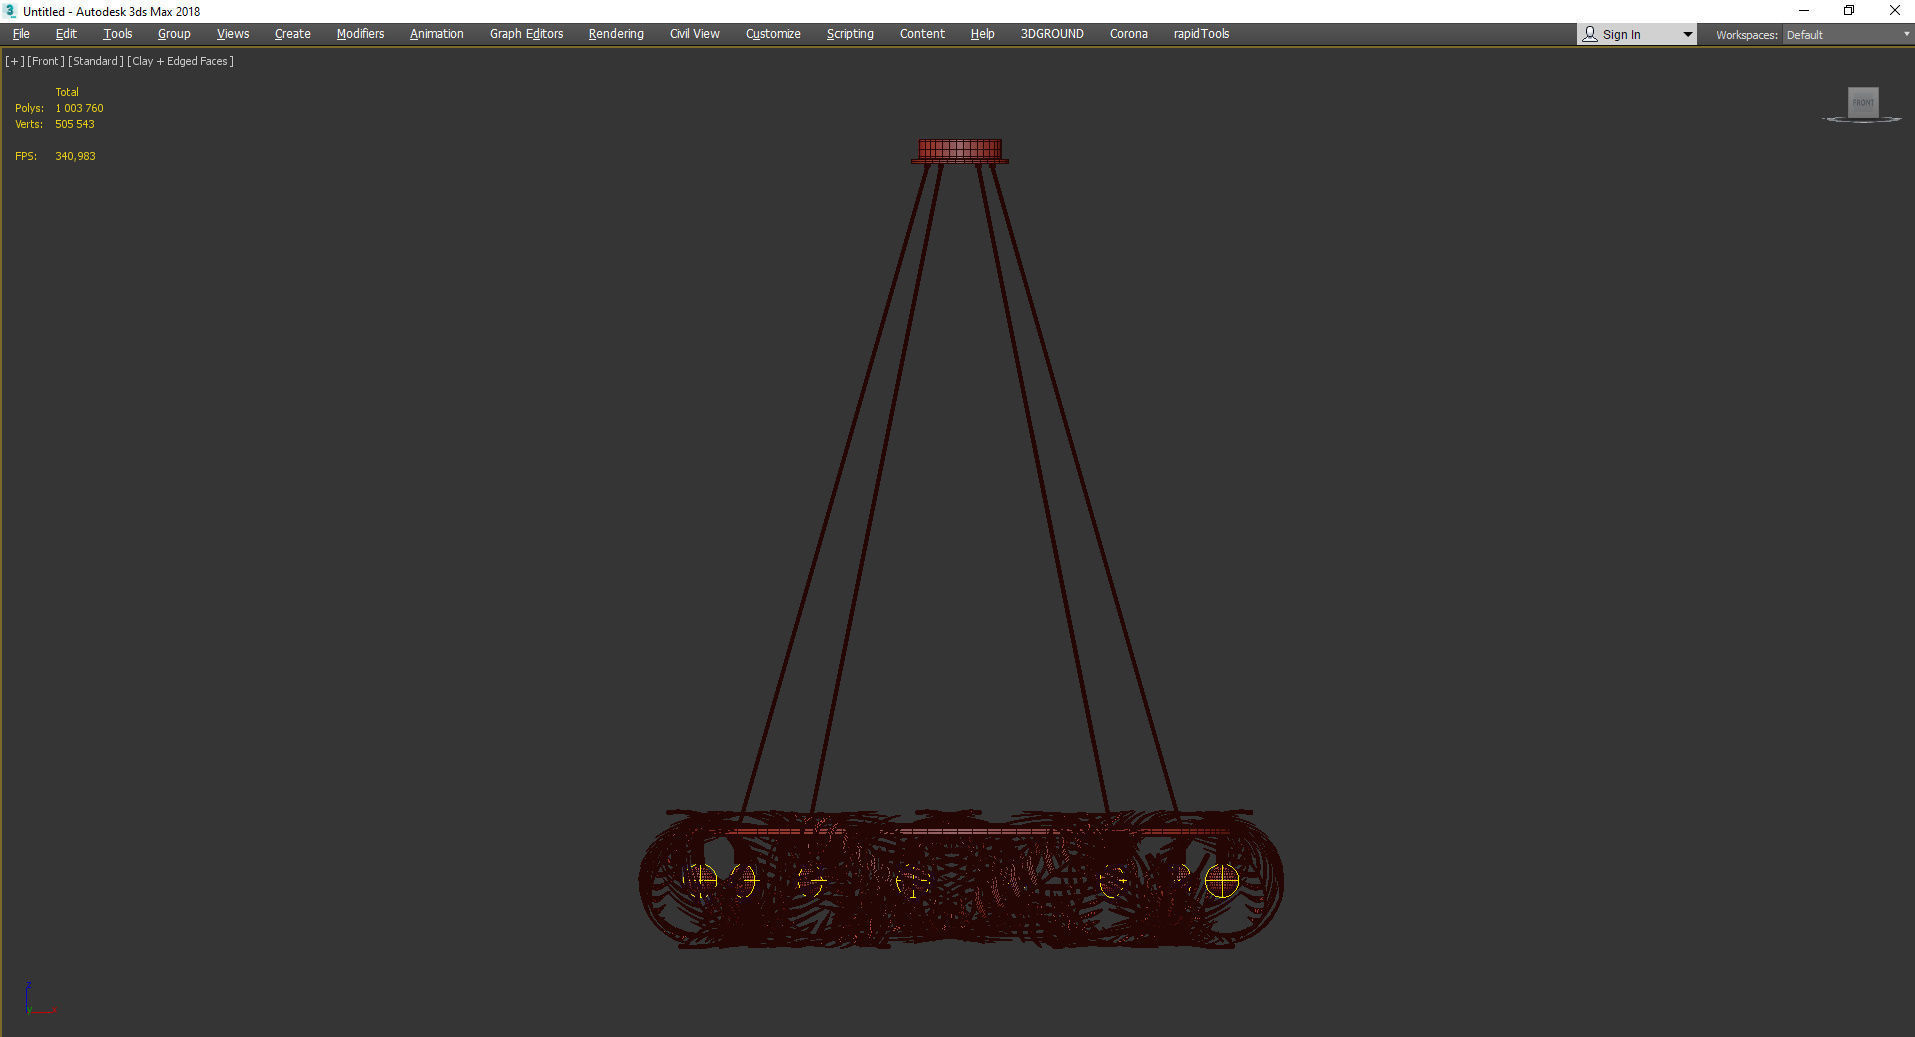Select the ceiling mount canopy of the chandelier
Image resolution: width=1915 pixels, height=1037 pixels.
(960, 151)
